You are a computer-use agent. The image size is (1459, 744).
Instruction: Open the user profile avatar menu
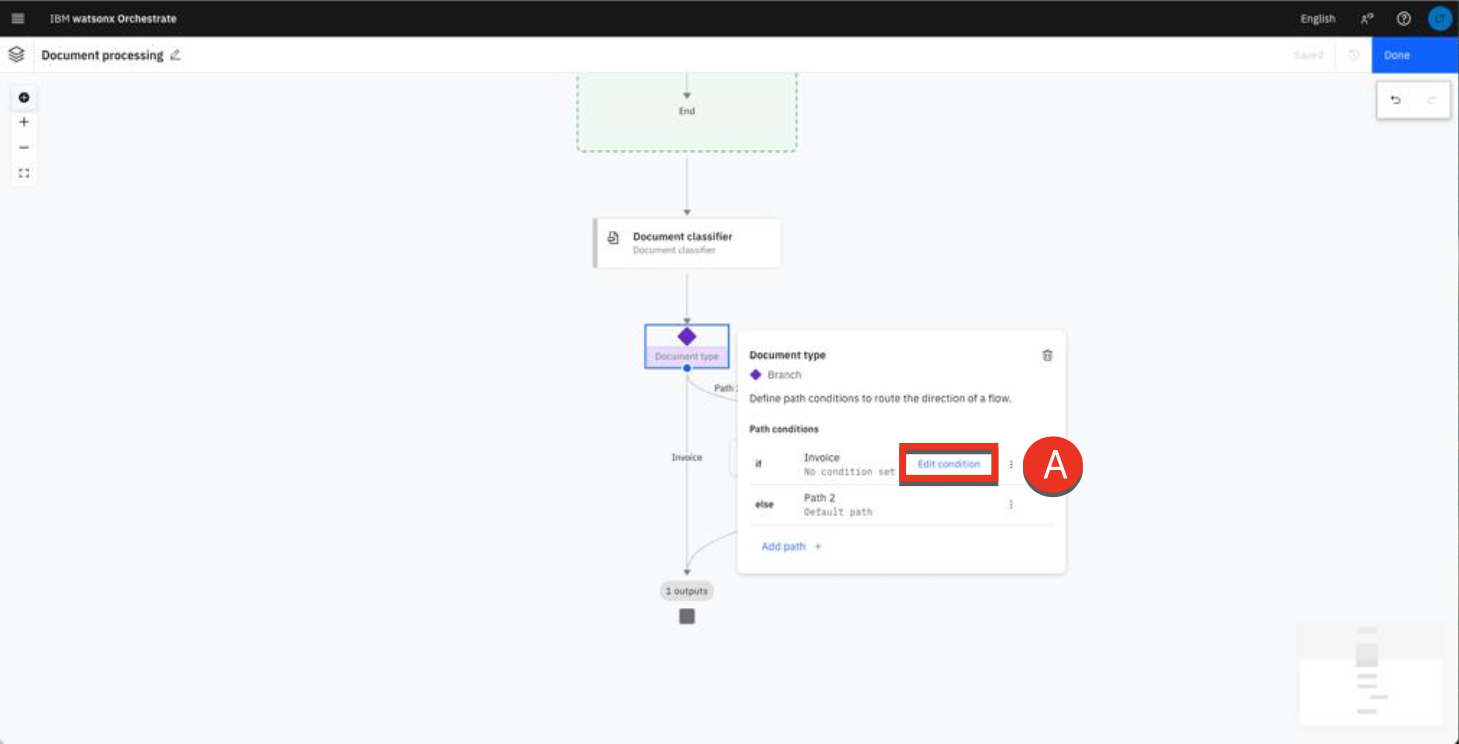pos(1439,19)
